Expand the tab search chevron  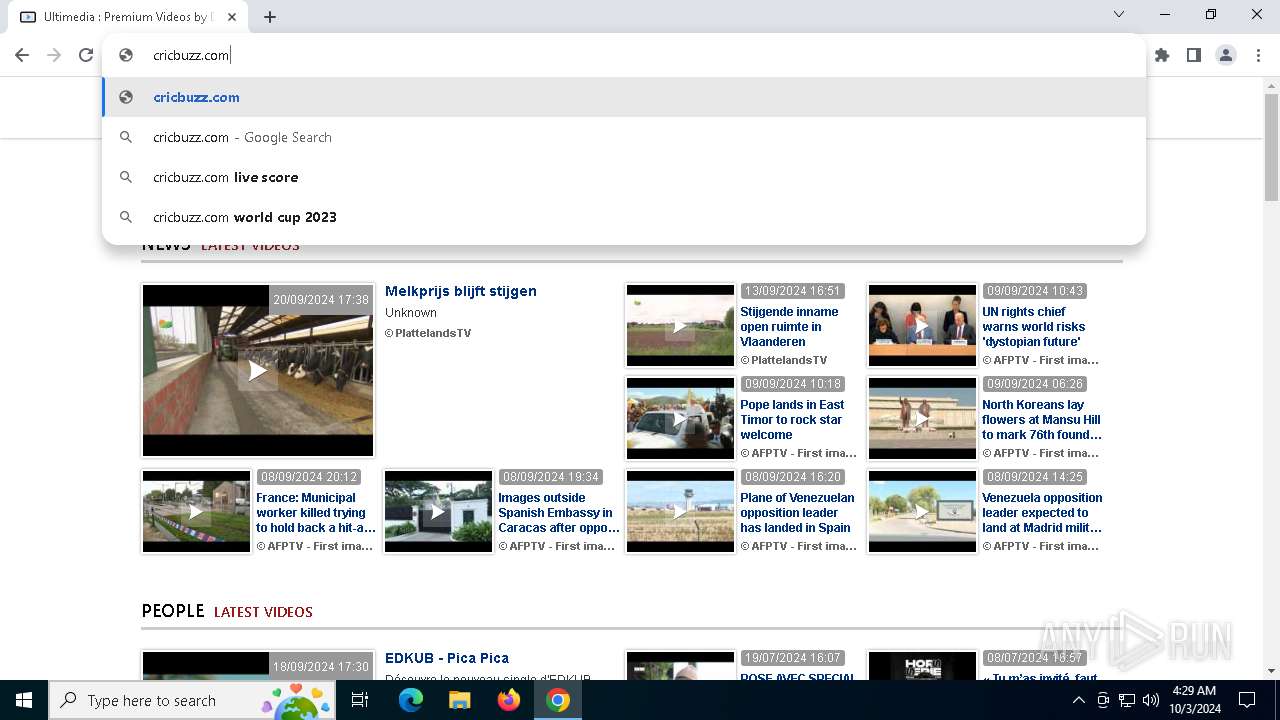point(1119,14)
